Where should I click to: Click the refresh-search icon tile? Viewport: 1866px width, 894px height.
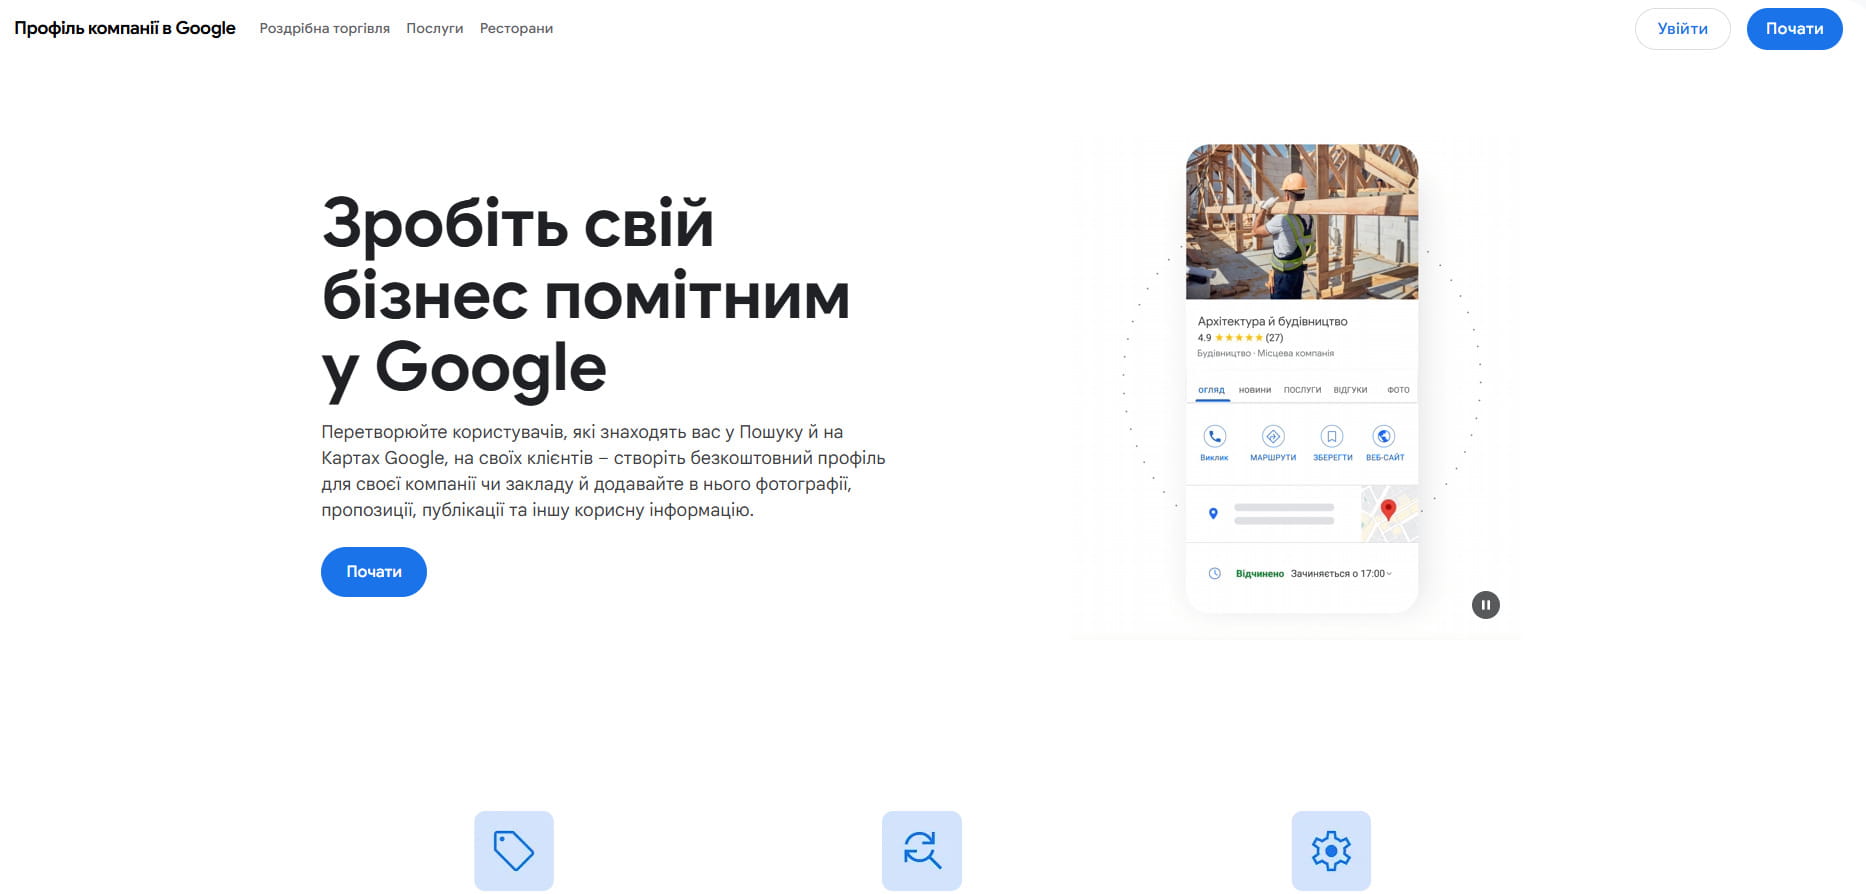pos(922,850)
